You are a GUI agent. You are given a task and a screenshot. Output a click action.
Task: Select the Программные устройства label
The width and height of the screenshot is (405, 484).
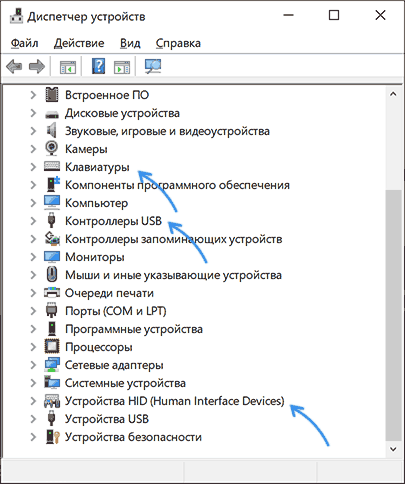(134, 329)
